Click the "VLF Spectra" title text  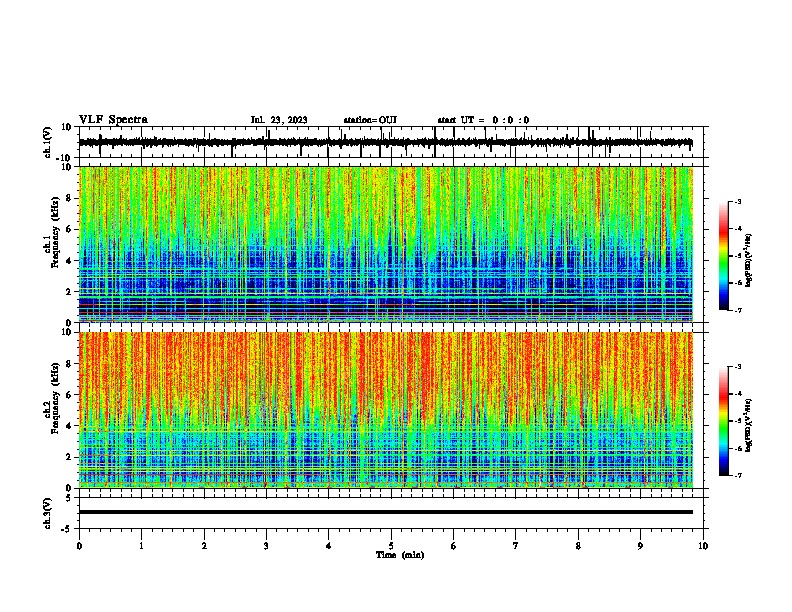113,119
